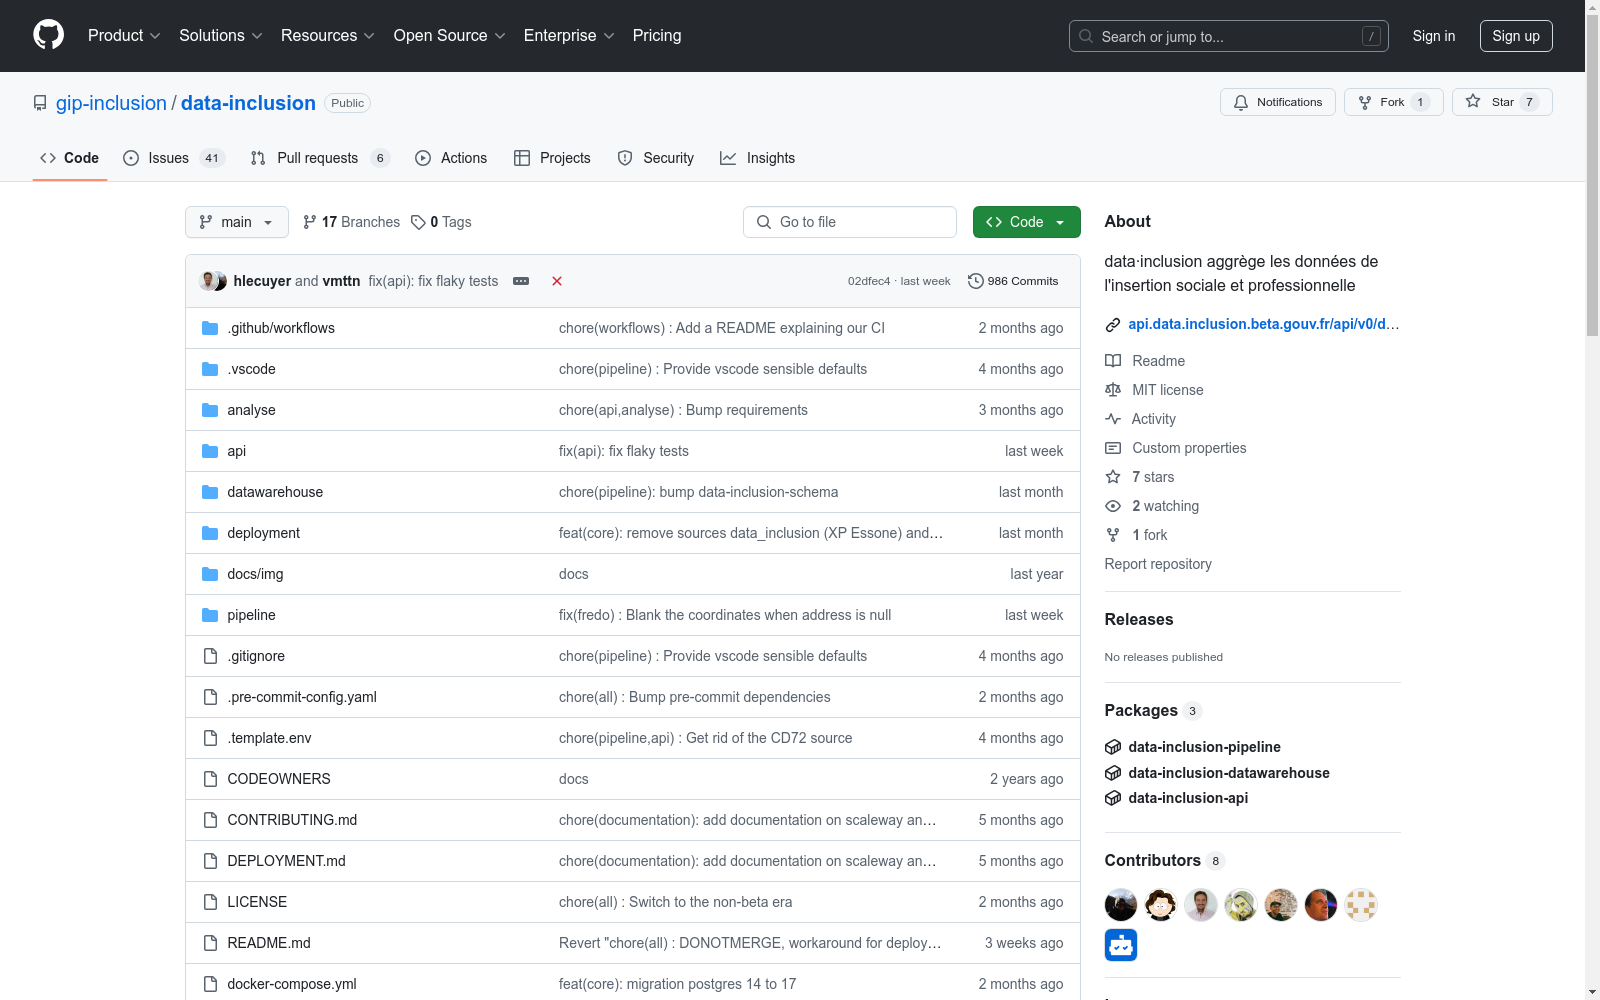Image resolution: width=1600 pixels, height=1000 pixels.
Task: Click the analyse folder icon
Action: click(x=210, y=410)
